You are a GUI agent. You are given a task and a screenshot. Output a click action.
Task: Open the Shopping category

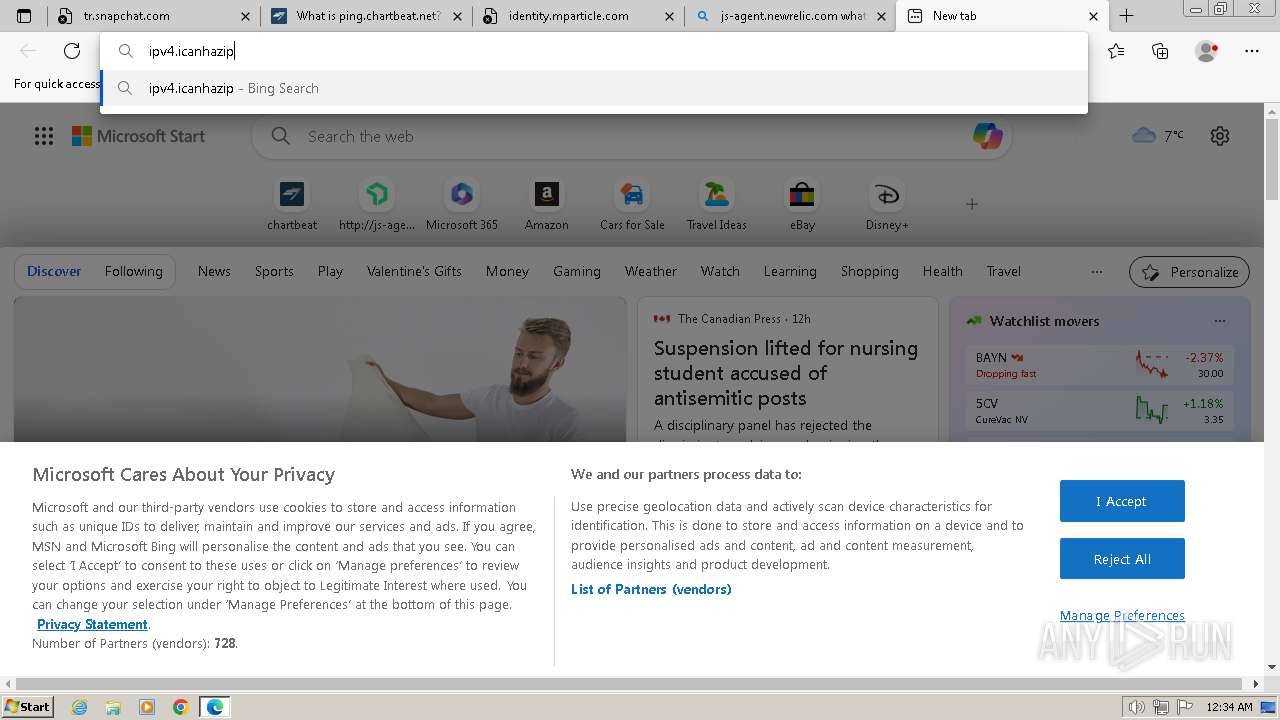869,271
